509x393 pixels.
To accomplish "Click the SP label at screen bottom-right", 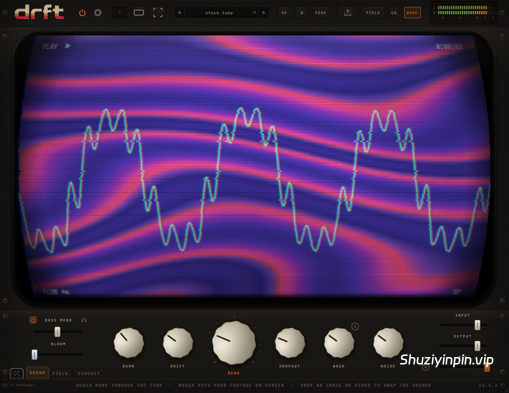I will tap(456, 292).
